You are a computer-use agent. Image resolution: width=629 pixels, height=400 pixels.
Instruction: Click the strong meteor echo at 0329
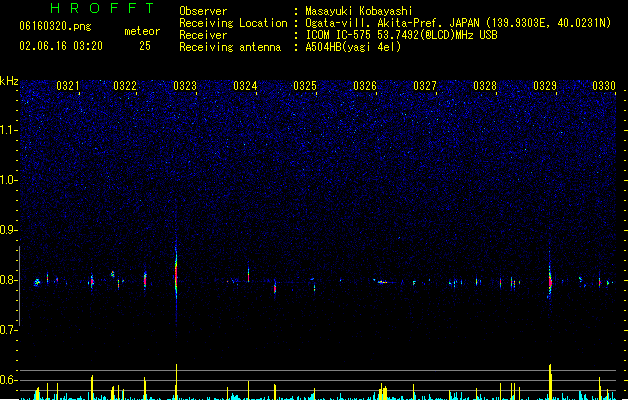[x=550, y=281]
